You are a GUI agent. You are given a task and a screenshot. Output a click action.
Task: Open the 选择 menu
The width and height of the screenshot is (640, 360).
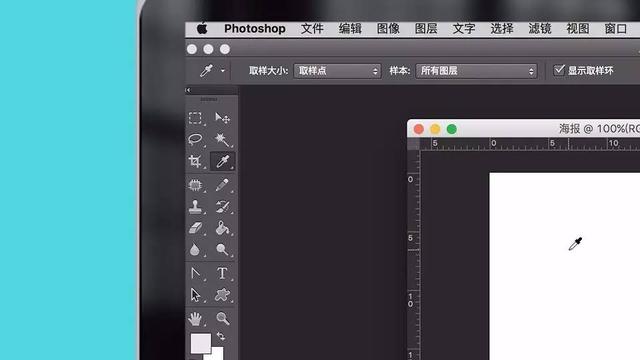[502, 29]
